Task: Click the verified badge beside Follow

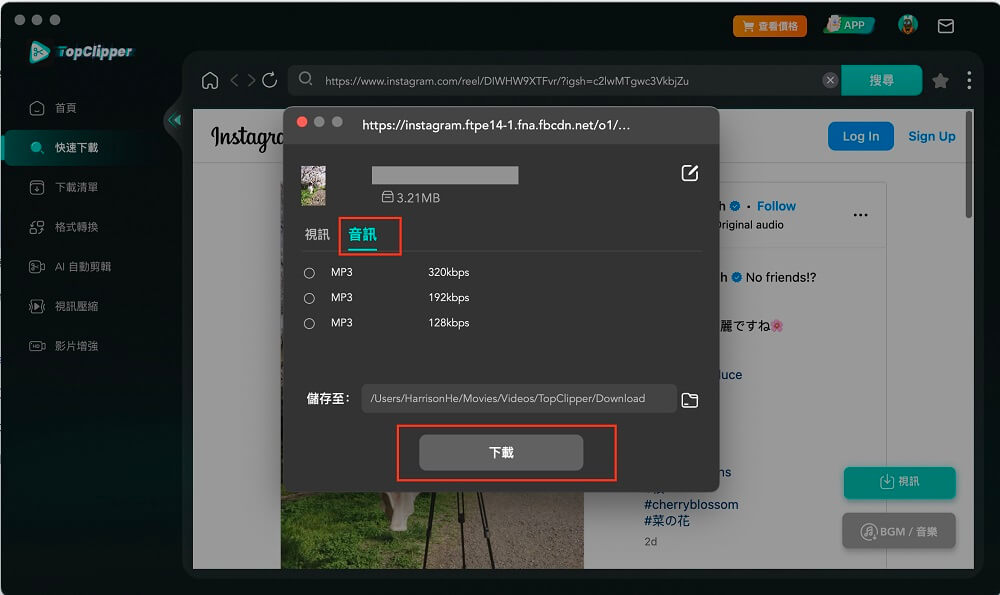Action: (x=735, y=206)
